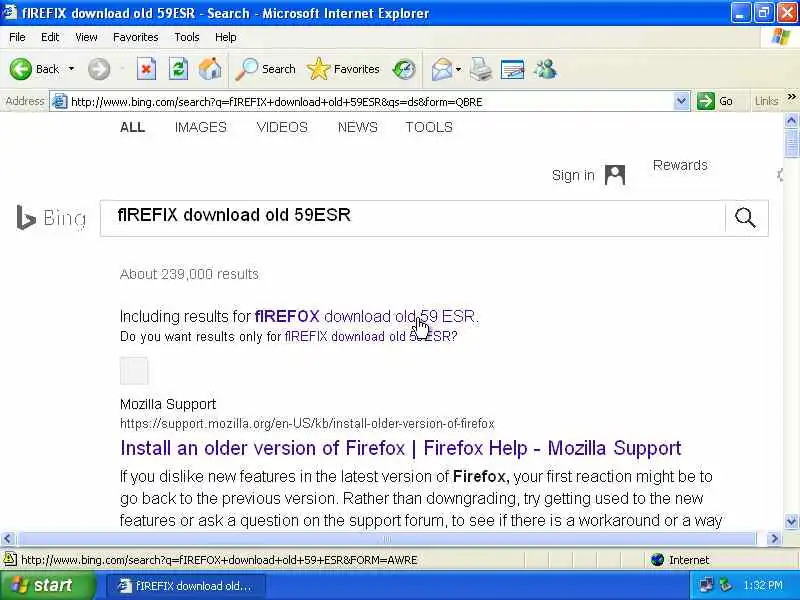Open the Favorites menu

point(136,37)
